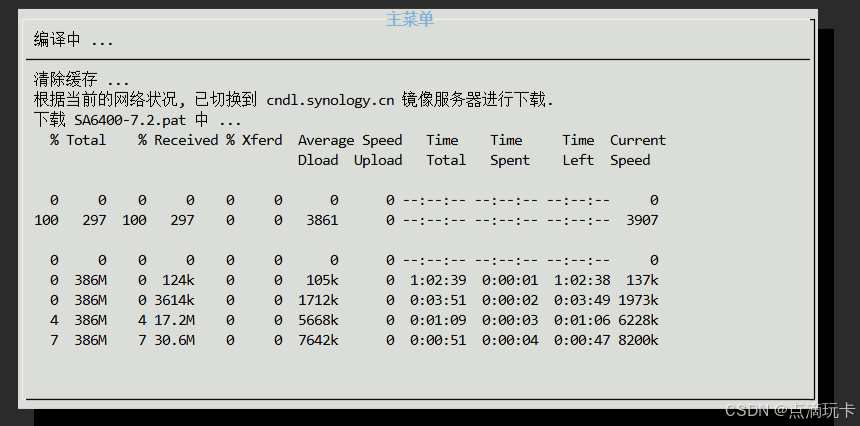
Task: Click the Time Left column header
Action: tap(578, 150)
